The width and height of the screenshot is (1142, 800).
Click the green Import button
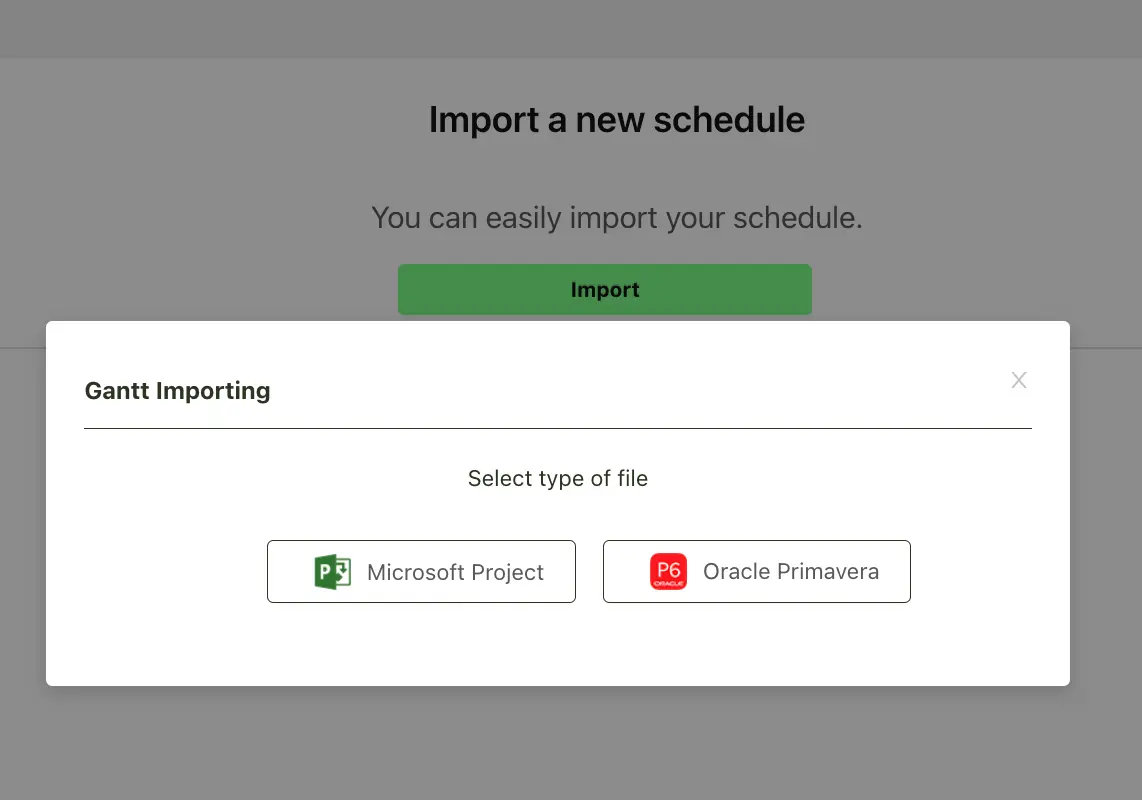[x=605, y=289]
